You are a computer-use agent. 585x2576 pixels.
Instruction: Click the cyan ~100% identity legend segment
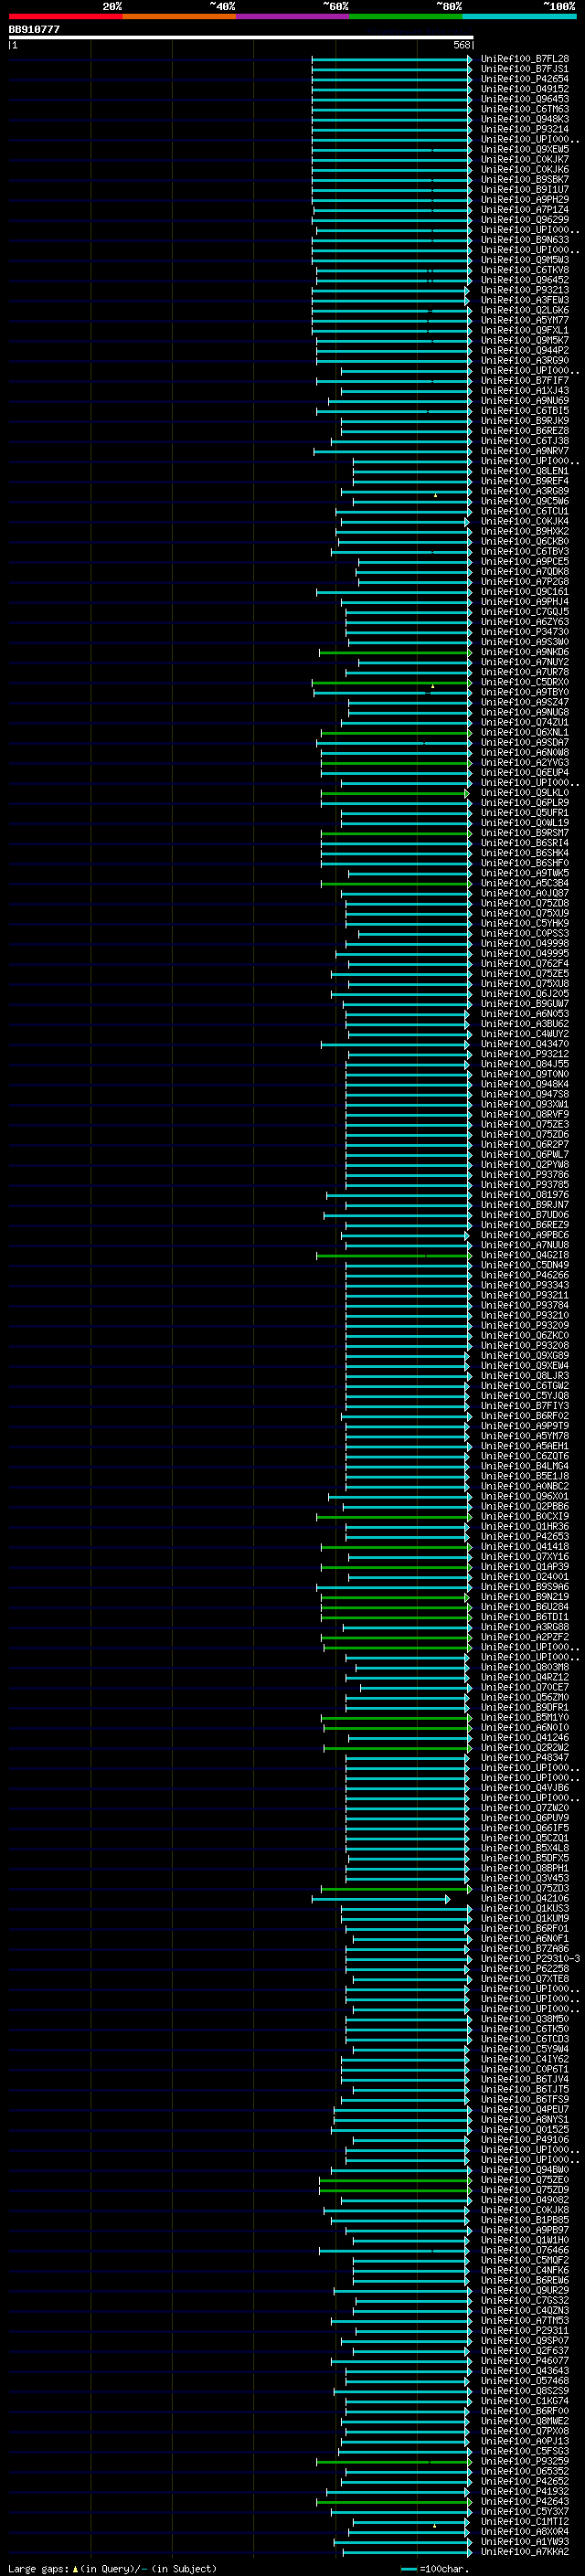[519, 17]
